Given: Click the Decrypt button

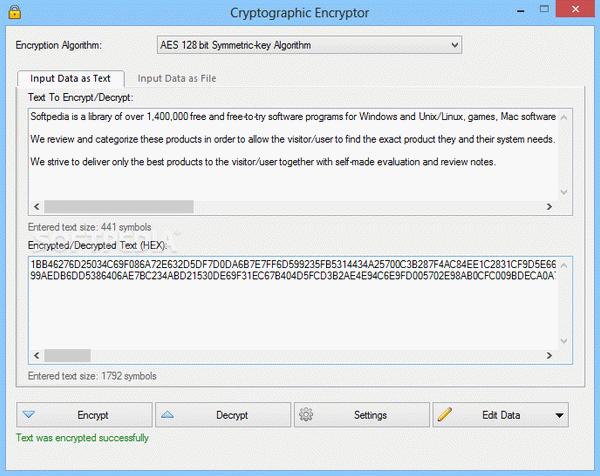Looking at the screenshot, I should 223,415.
